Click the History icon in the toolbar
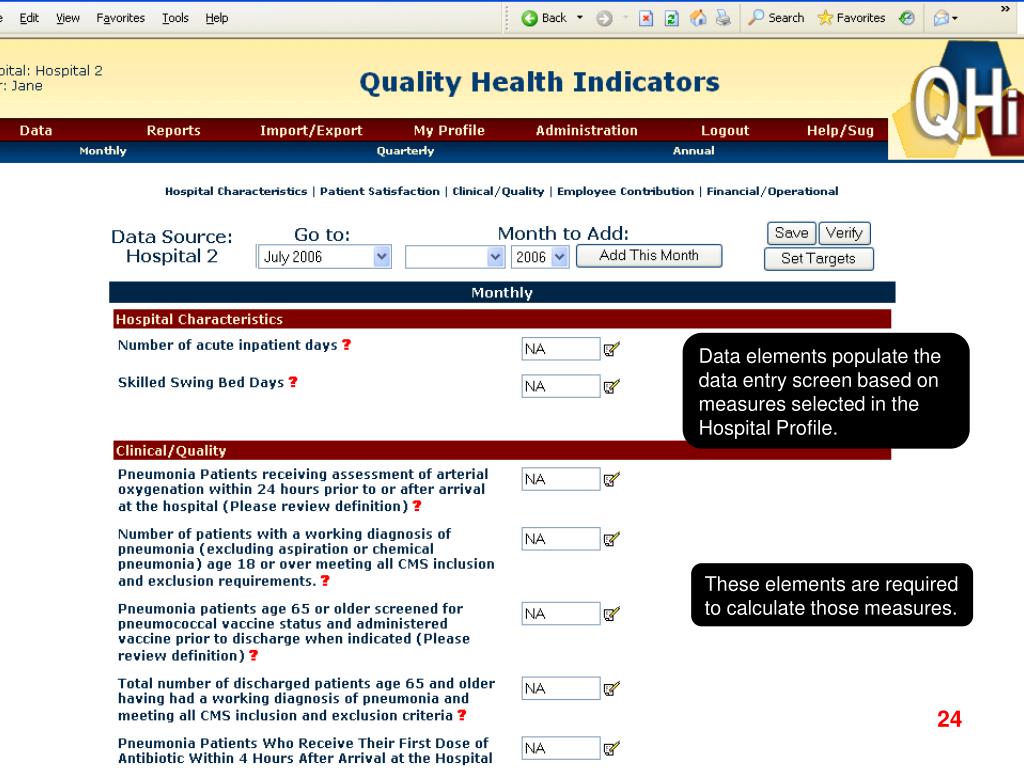Image resolution: width=1024 pixels, height=768 pixels. (x=906, y=18)
